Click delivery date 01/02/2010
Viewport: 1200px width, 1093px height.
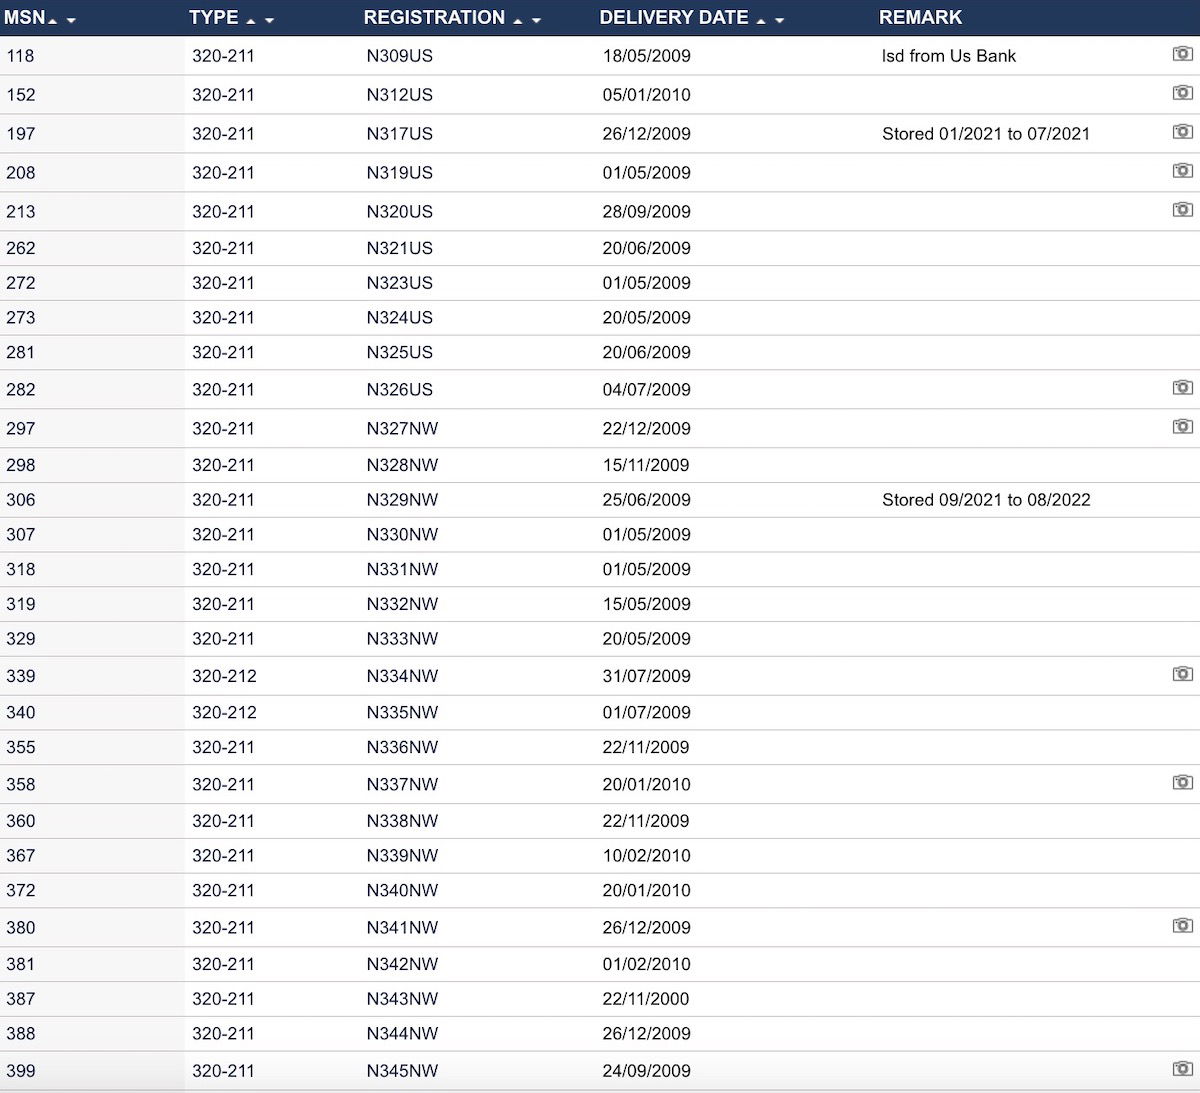click(646, 965)
